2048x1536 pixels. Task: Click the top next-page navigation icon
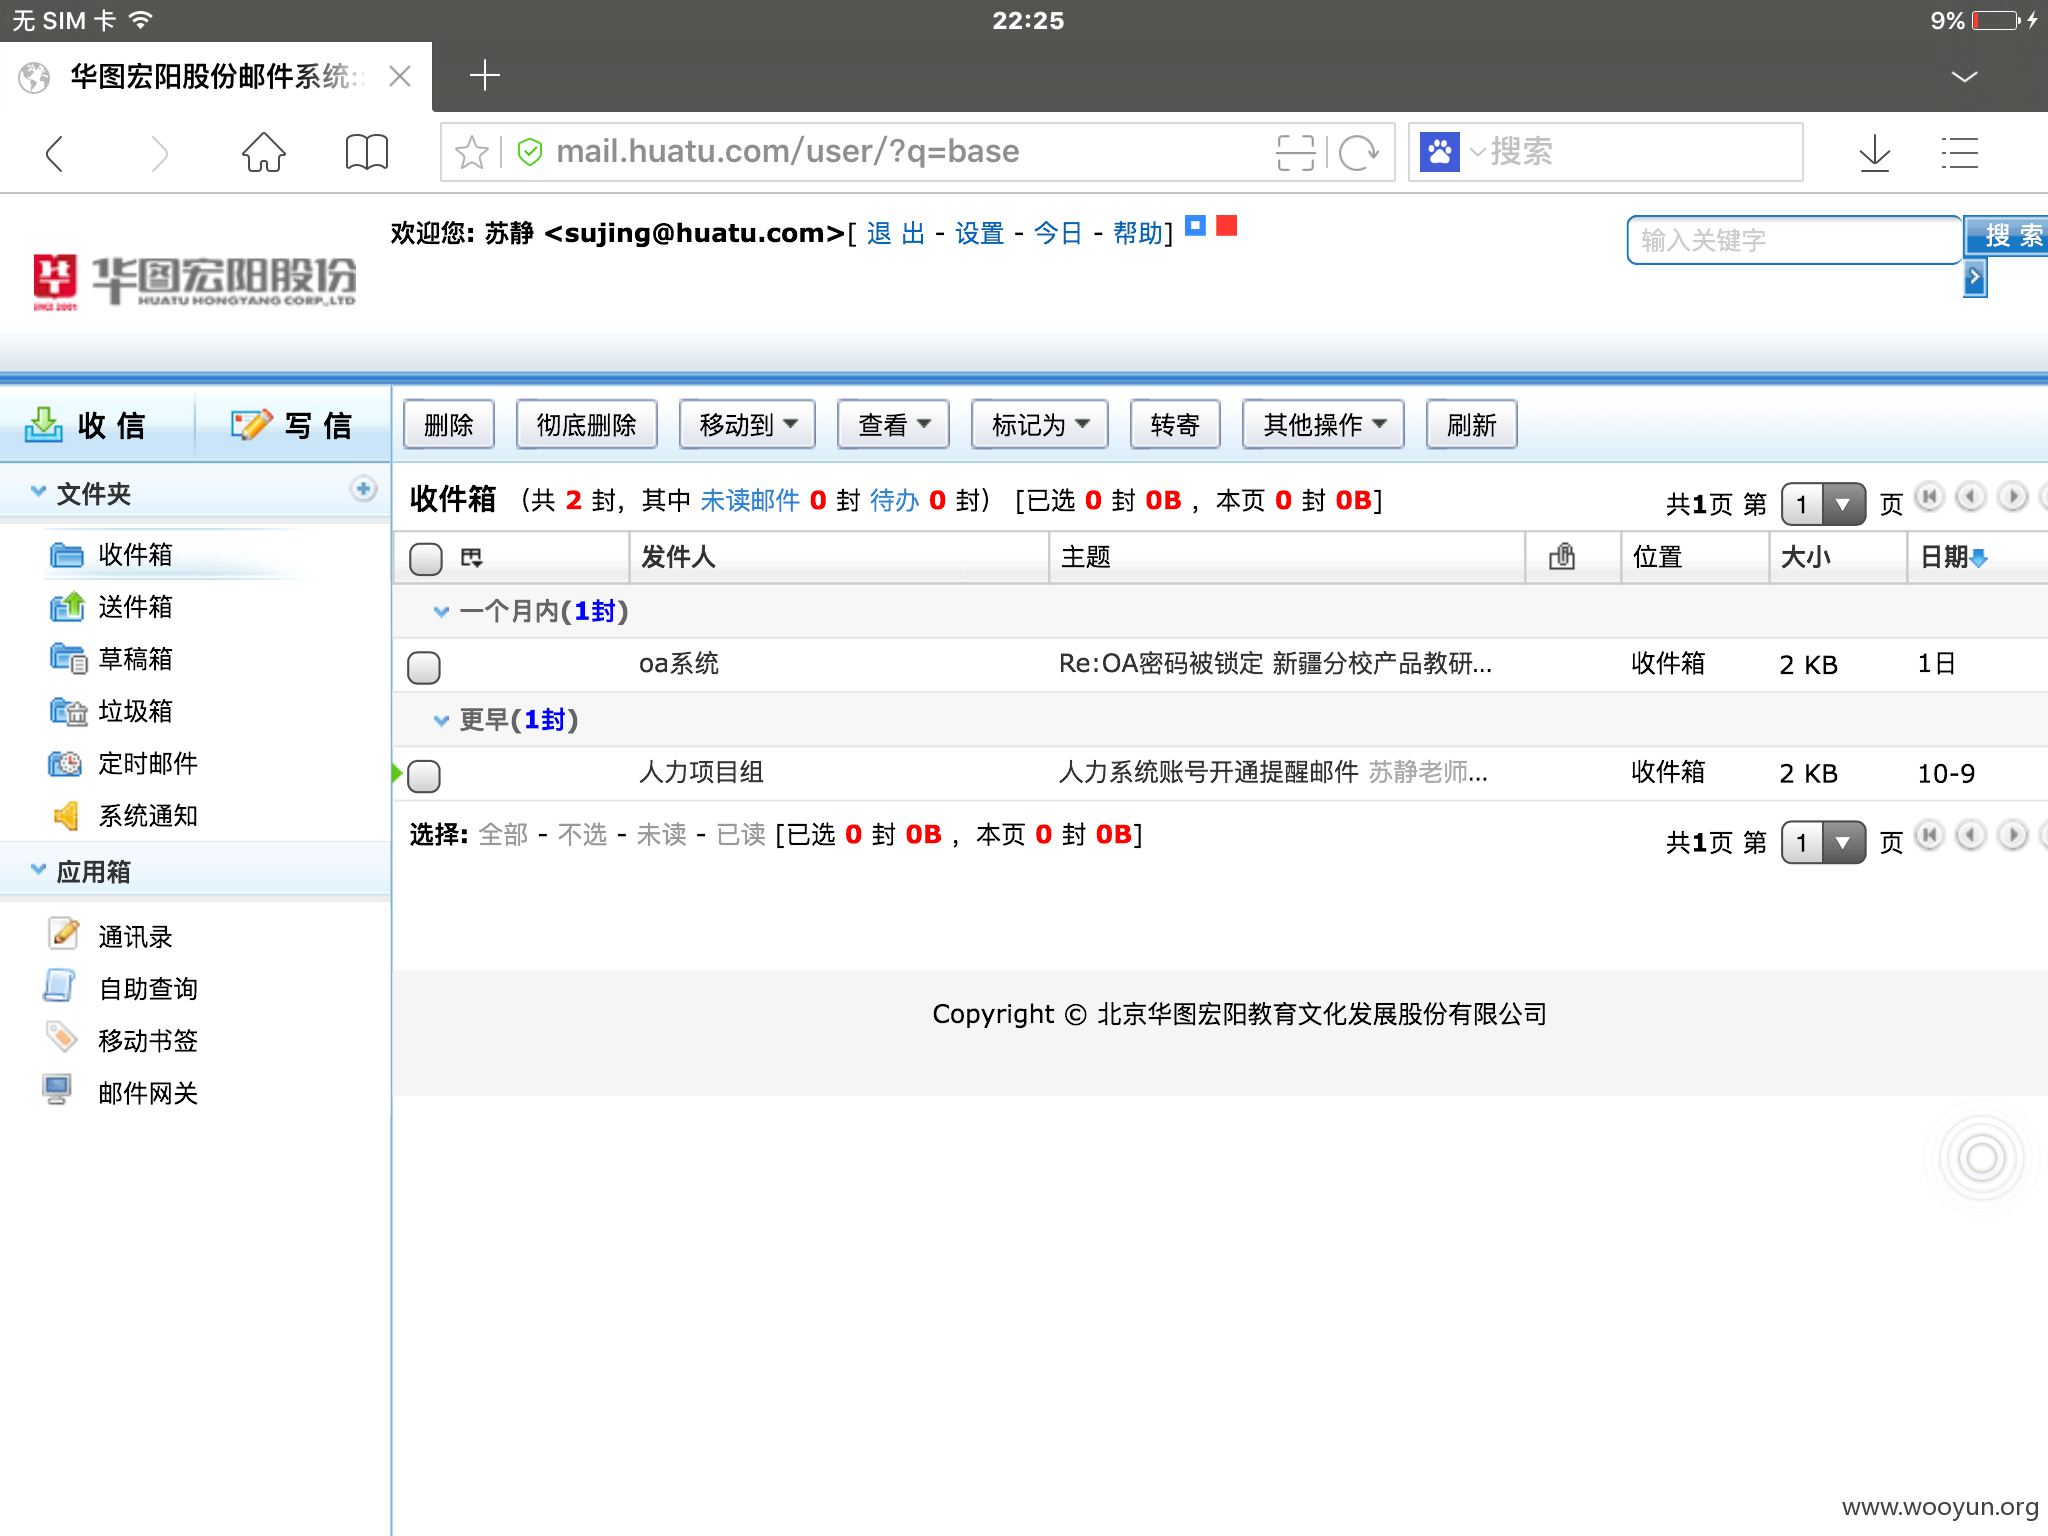2013,497
